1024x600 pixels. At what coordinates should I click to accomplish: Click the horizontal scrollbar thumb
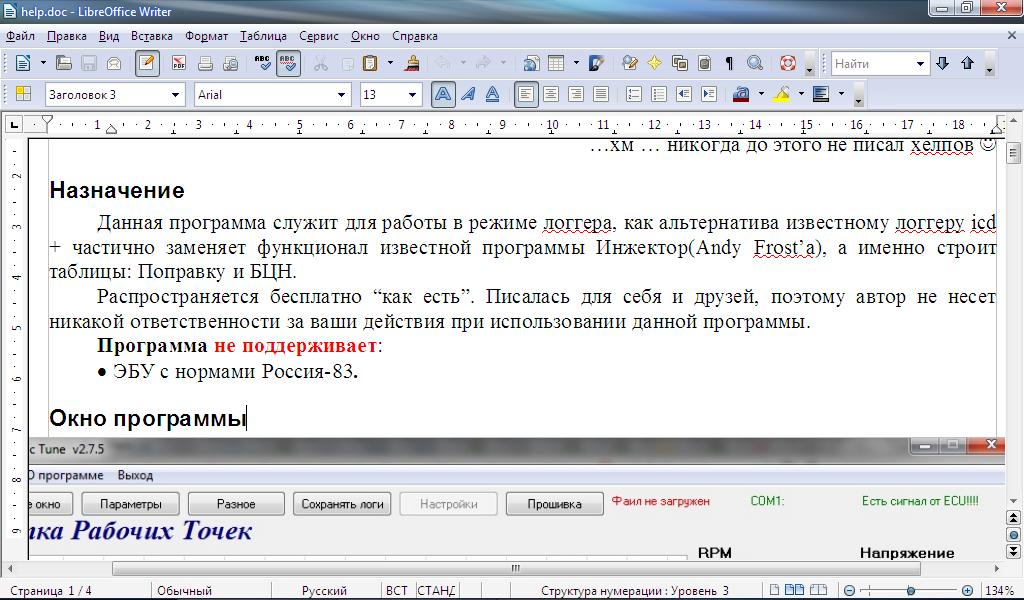(x=517, y=569)
